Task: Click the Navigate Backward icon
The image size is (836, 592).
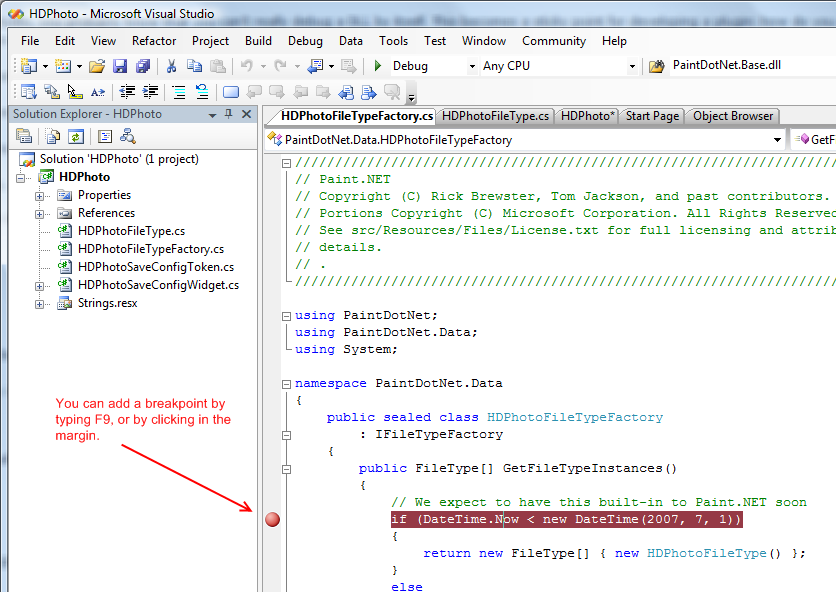Action: click(x=316, y=66)
